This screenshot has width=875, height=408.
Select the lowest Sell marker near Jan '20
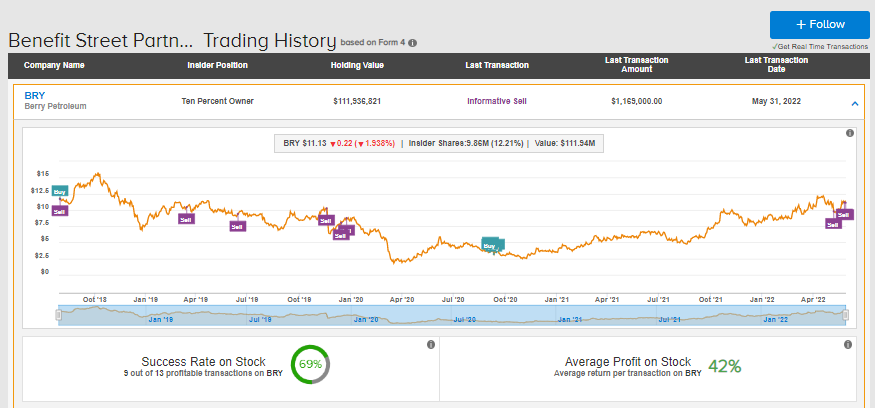coord(340,236)
